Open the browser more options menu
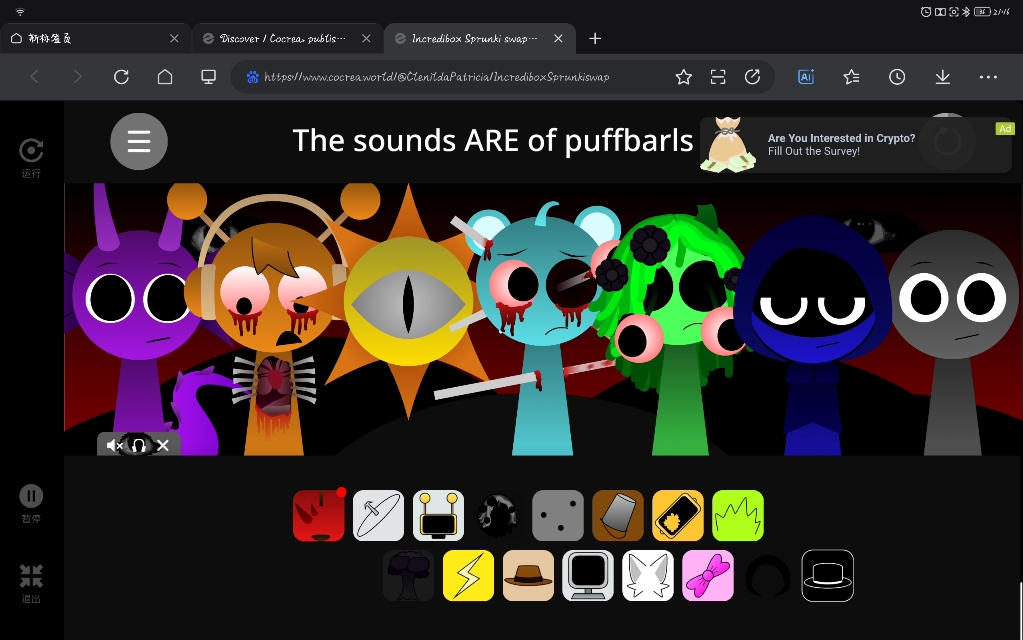 (x=988, y=77)
